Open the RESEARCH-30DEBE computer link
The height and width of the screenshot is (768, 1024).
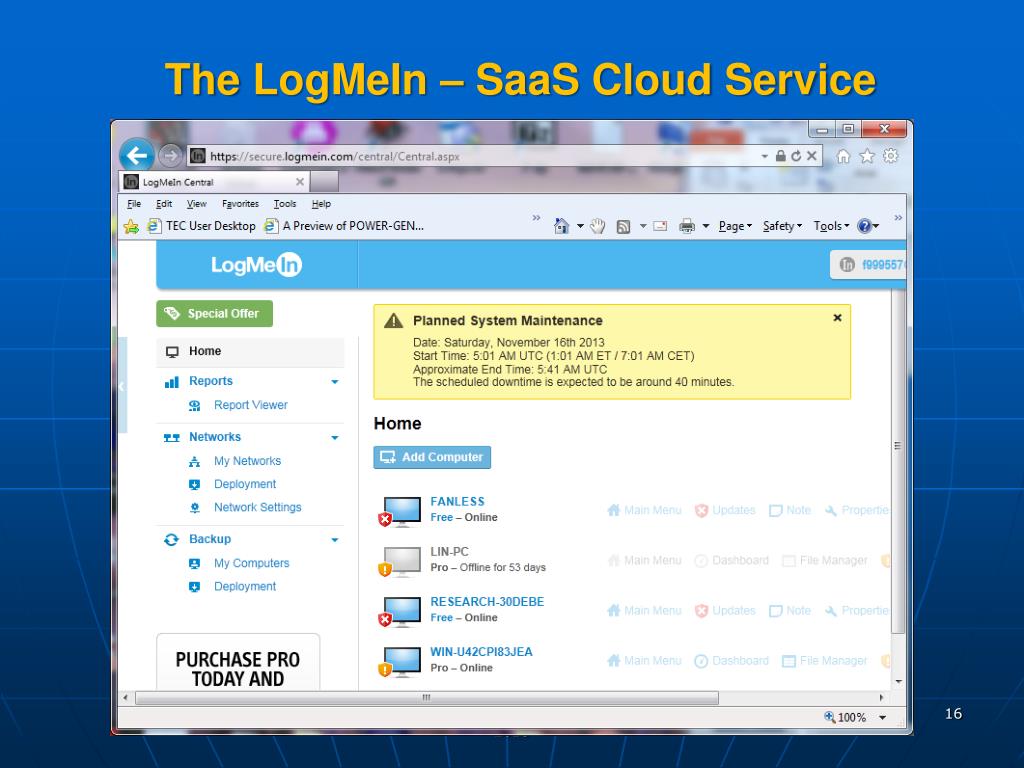[487, 601]
